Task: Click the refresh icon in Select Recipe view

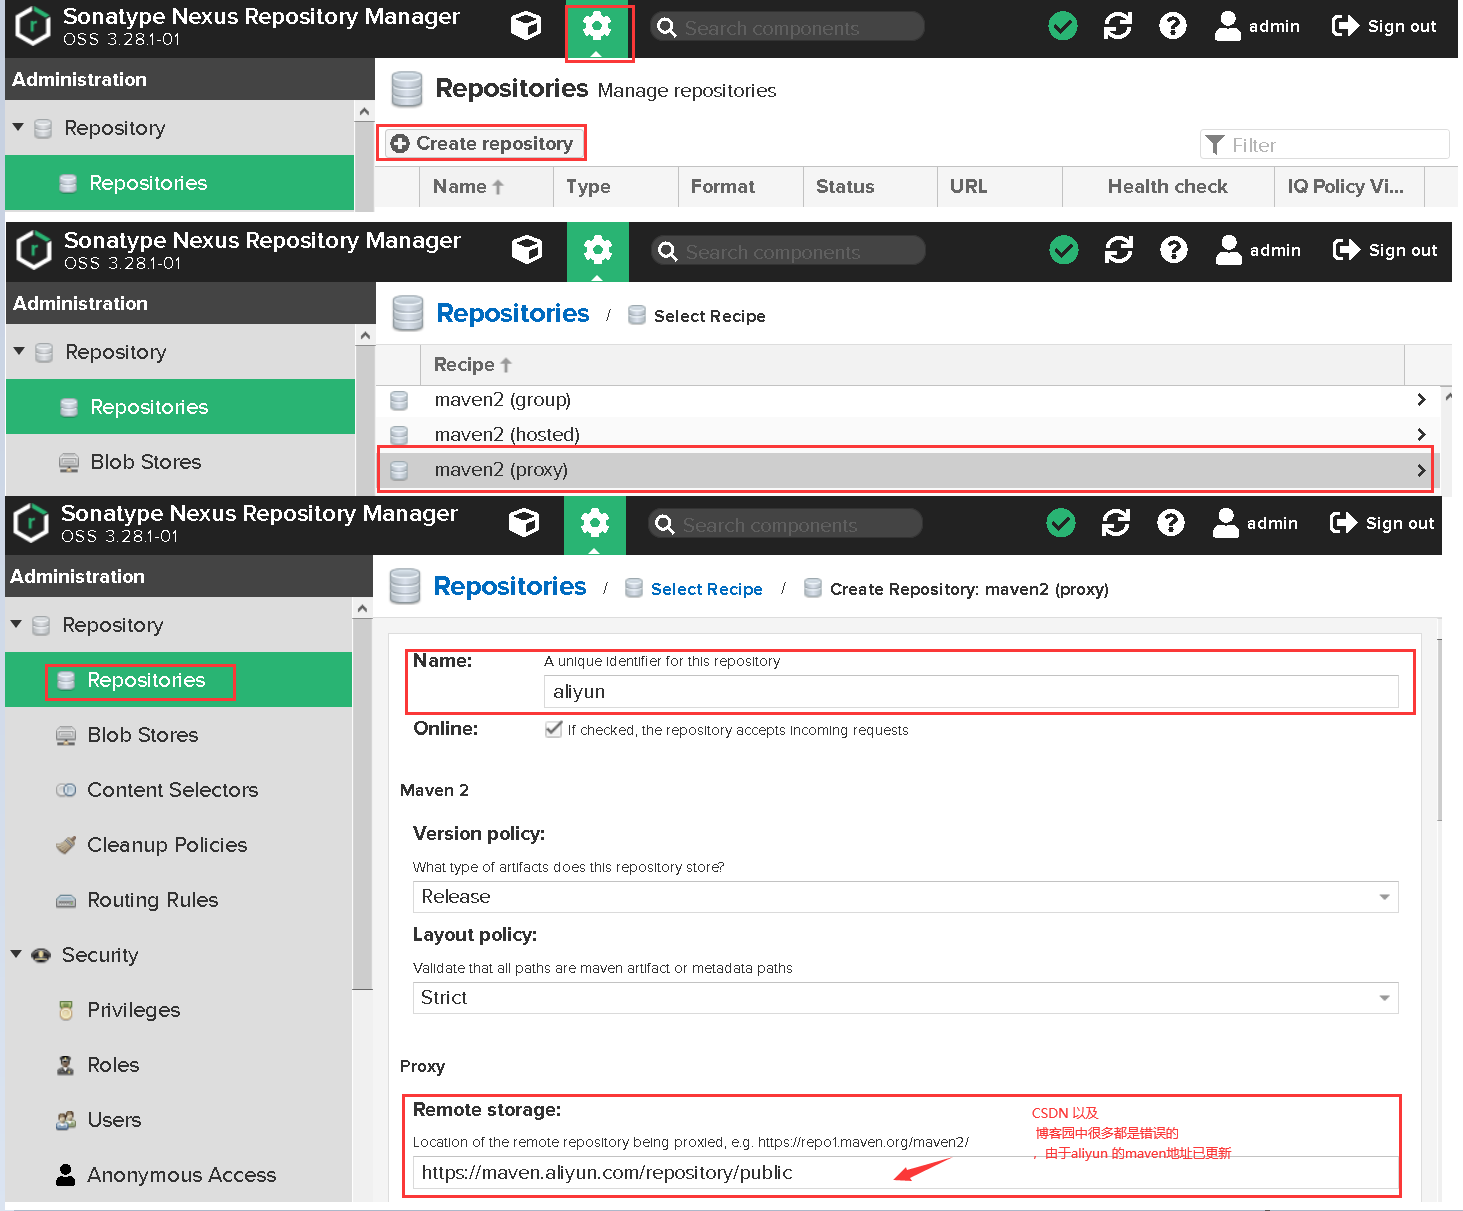Action: [1119, 250]
